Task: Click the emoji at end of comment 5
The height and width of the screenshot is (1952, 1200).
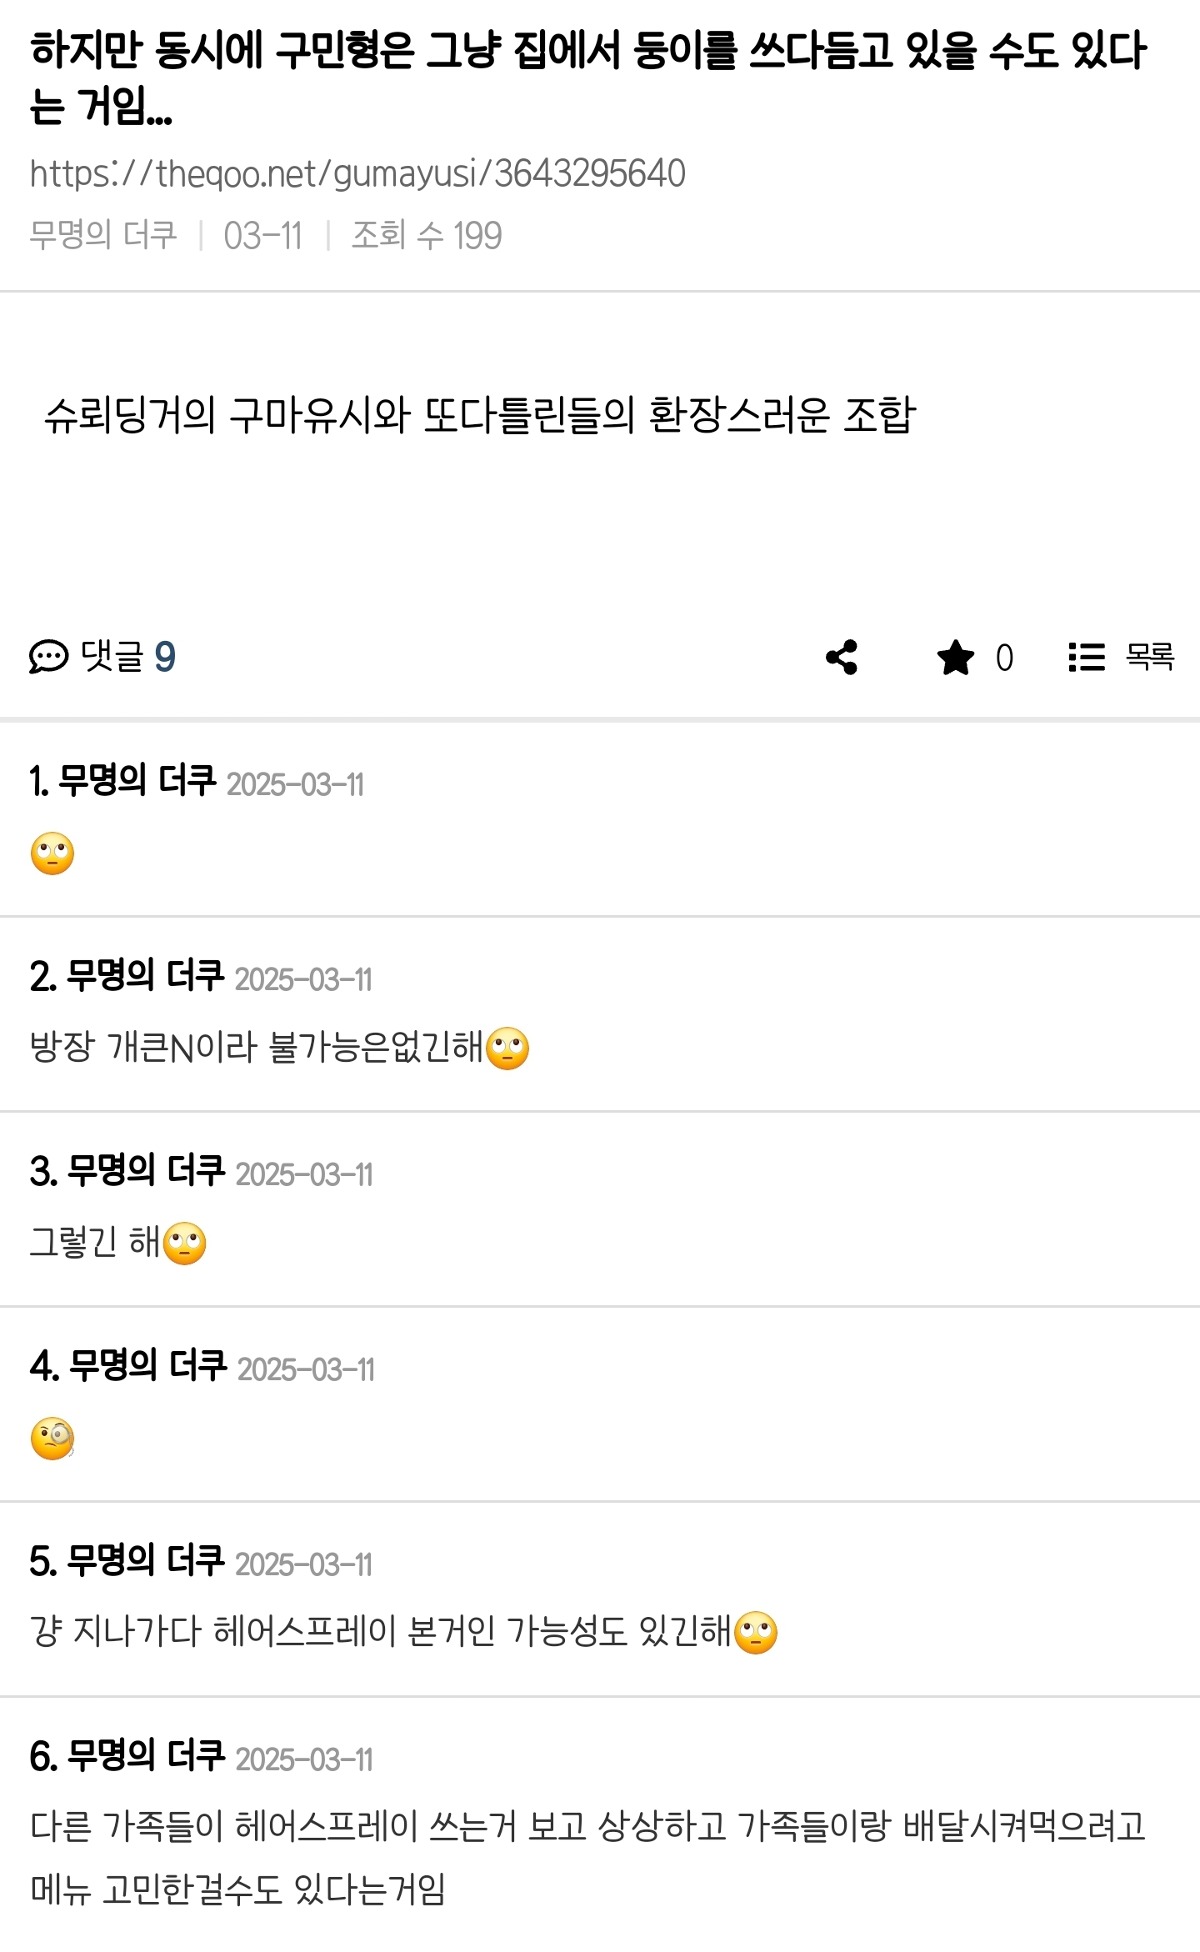Action: coord(755,1633)
